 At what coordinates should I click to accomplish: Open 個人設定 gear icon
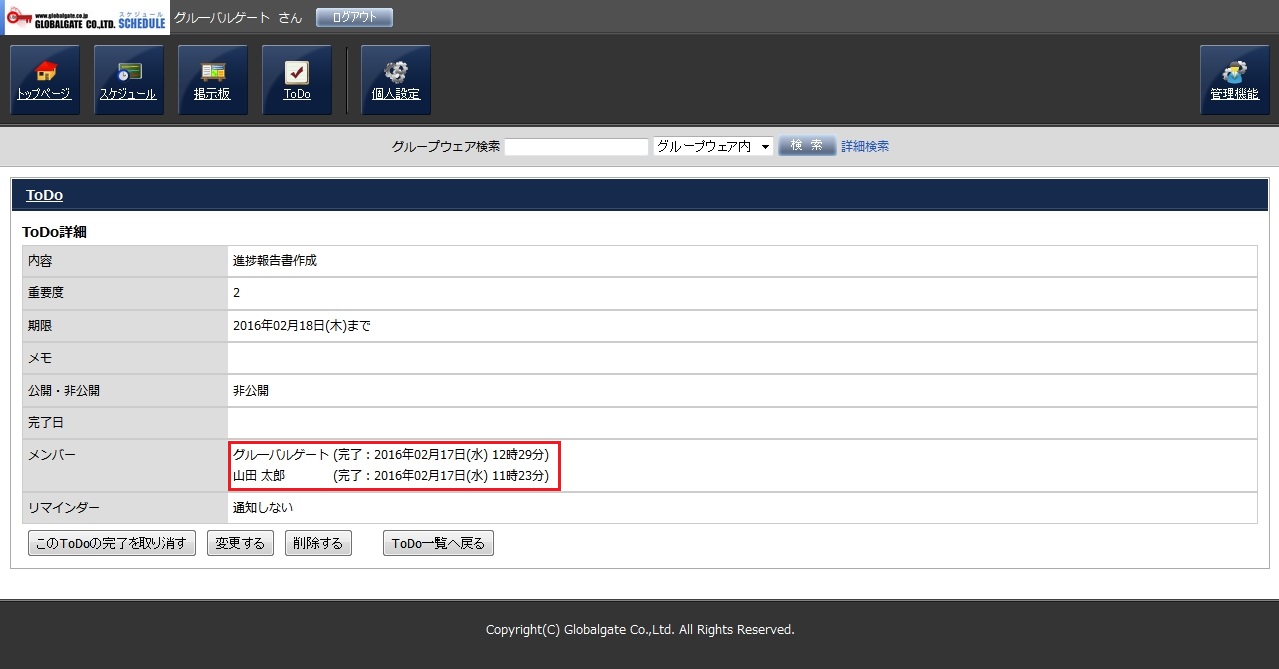[x=395, y=80]
